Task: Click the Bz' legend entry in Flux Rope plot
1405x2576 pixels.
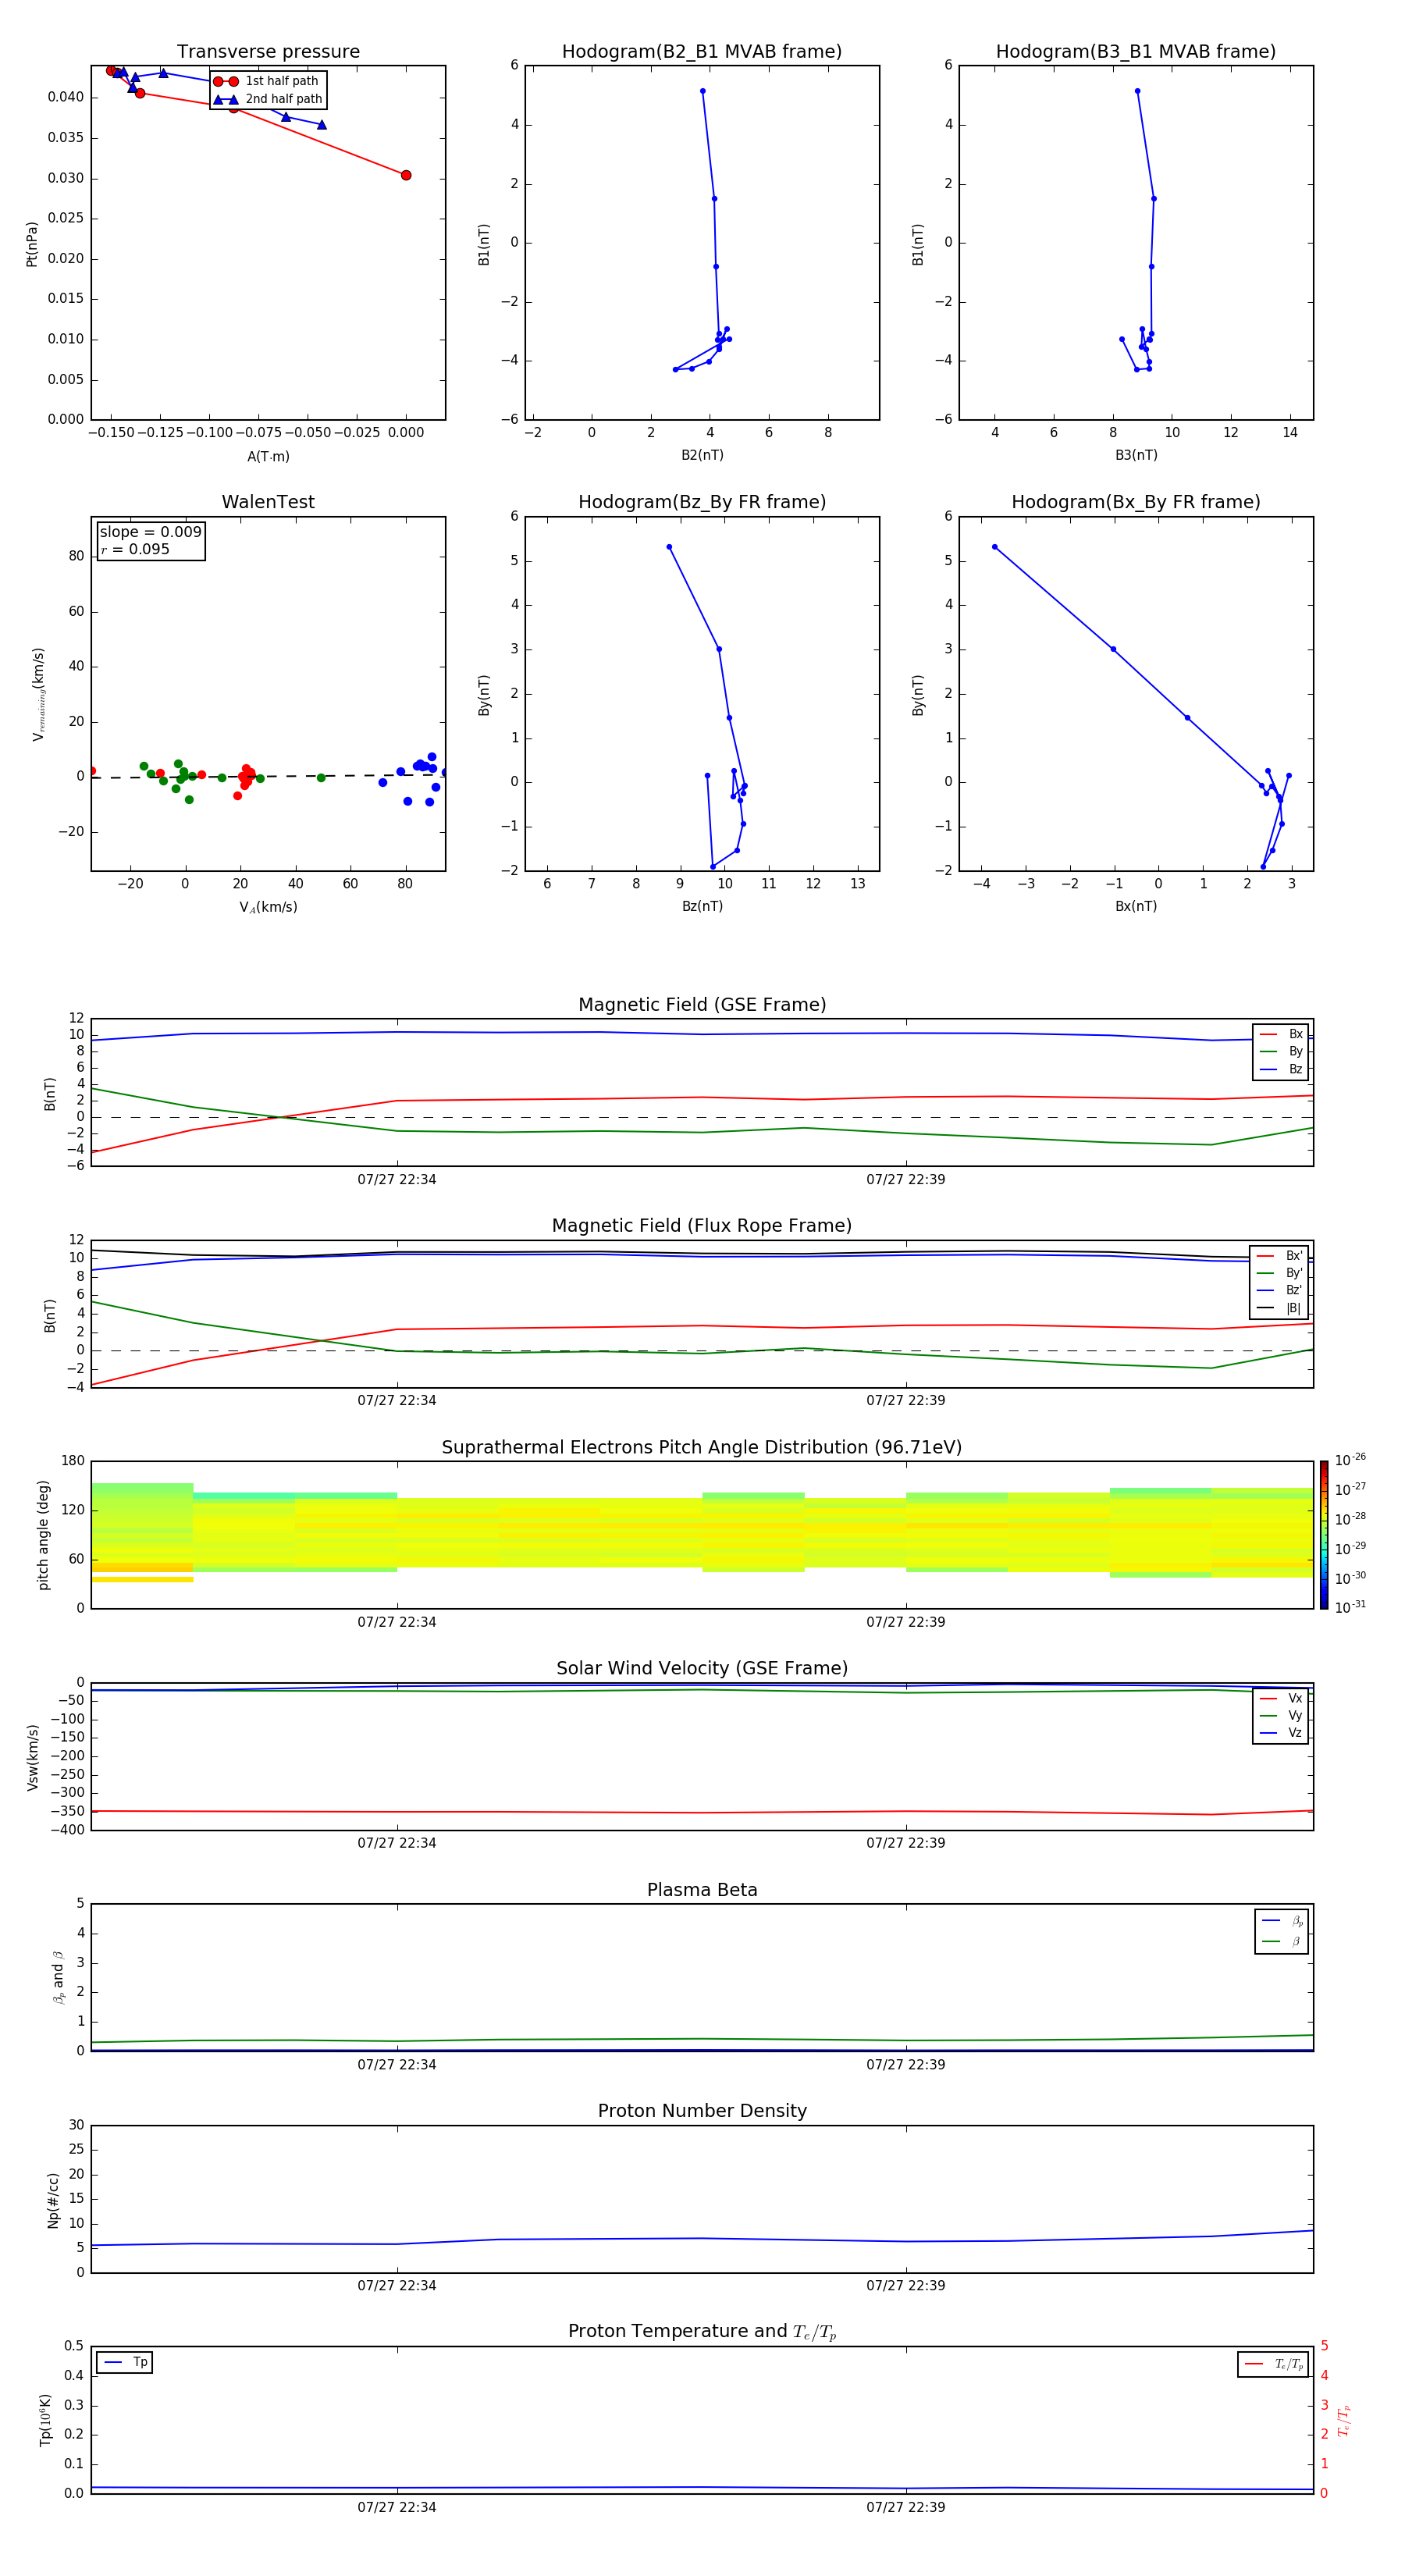Action: point(1279,1290)
